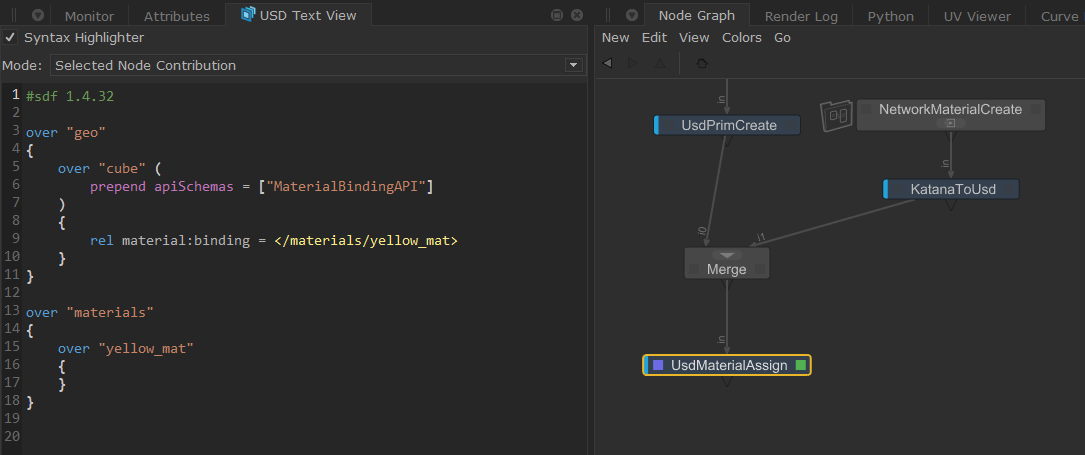1085x455 pixels.
Task: Switch to the Attributes tab
Action: click(176, 16)
